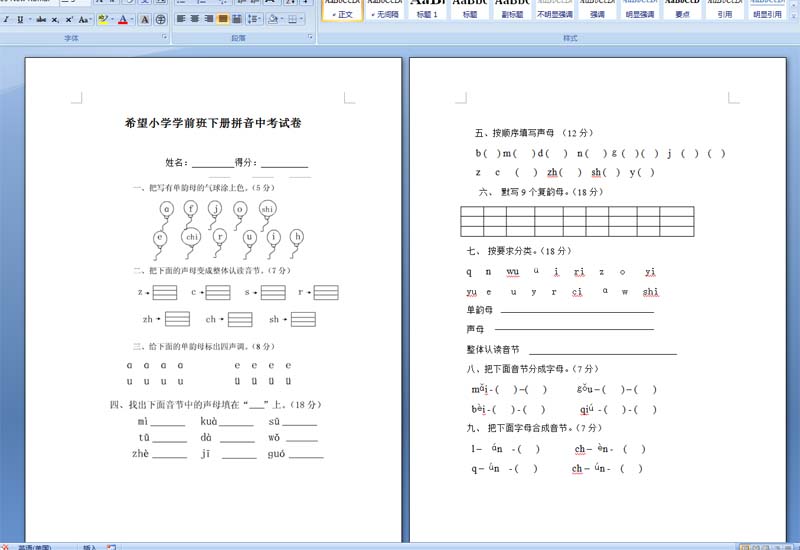Open enclosed character tool
Image resolution: width=800 pixels, height=550 pixels.
161,19
